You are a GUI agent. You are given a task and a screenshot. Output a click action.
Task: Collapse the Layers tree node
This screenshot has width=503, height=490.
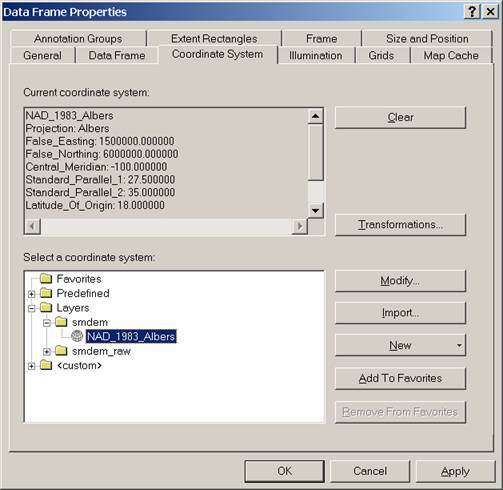pos(32,308)
